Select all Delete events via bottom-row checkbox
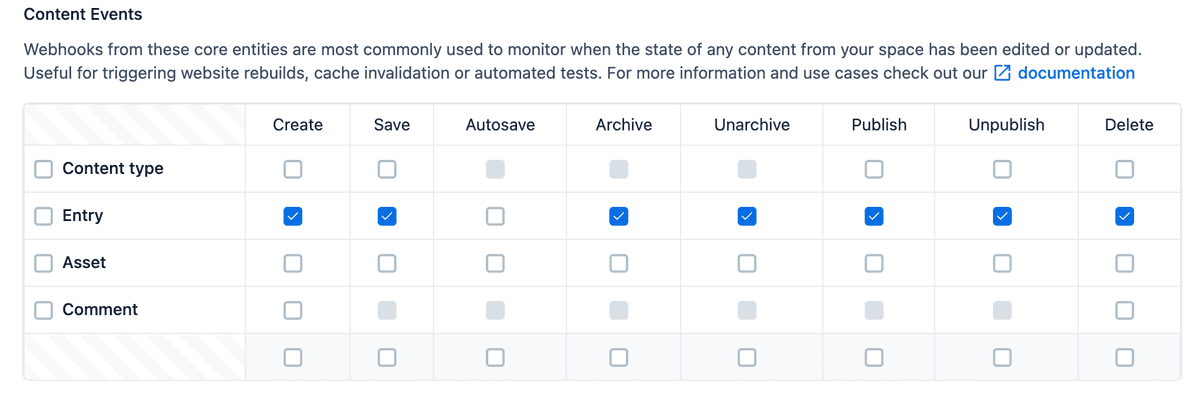The height and width of the screenshot is (402, 1200). 1125,357
